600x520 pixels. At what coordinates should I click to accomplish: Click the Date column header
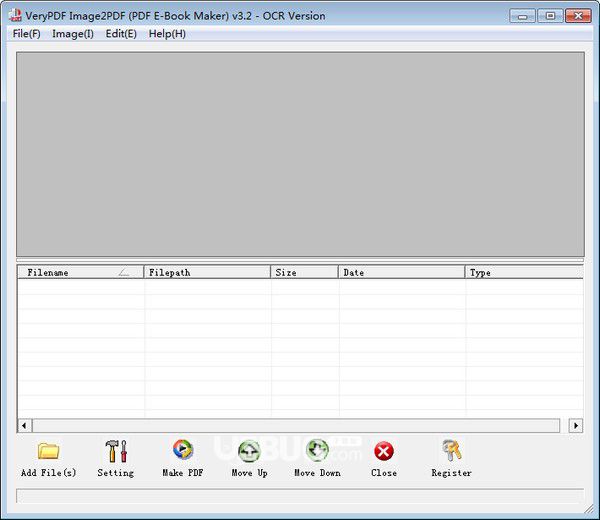click(x=402, y=272)
